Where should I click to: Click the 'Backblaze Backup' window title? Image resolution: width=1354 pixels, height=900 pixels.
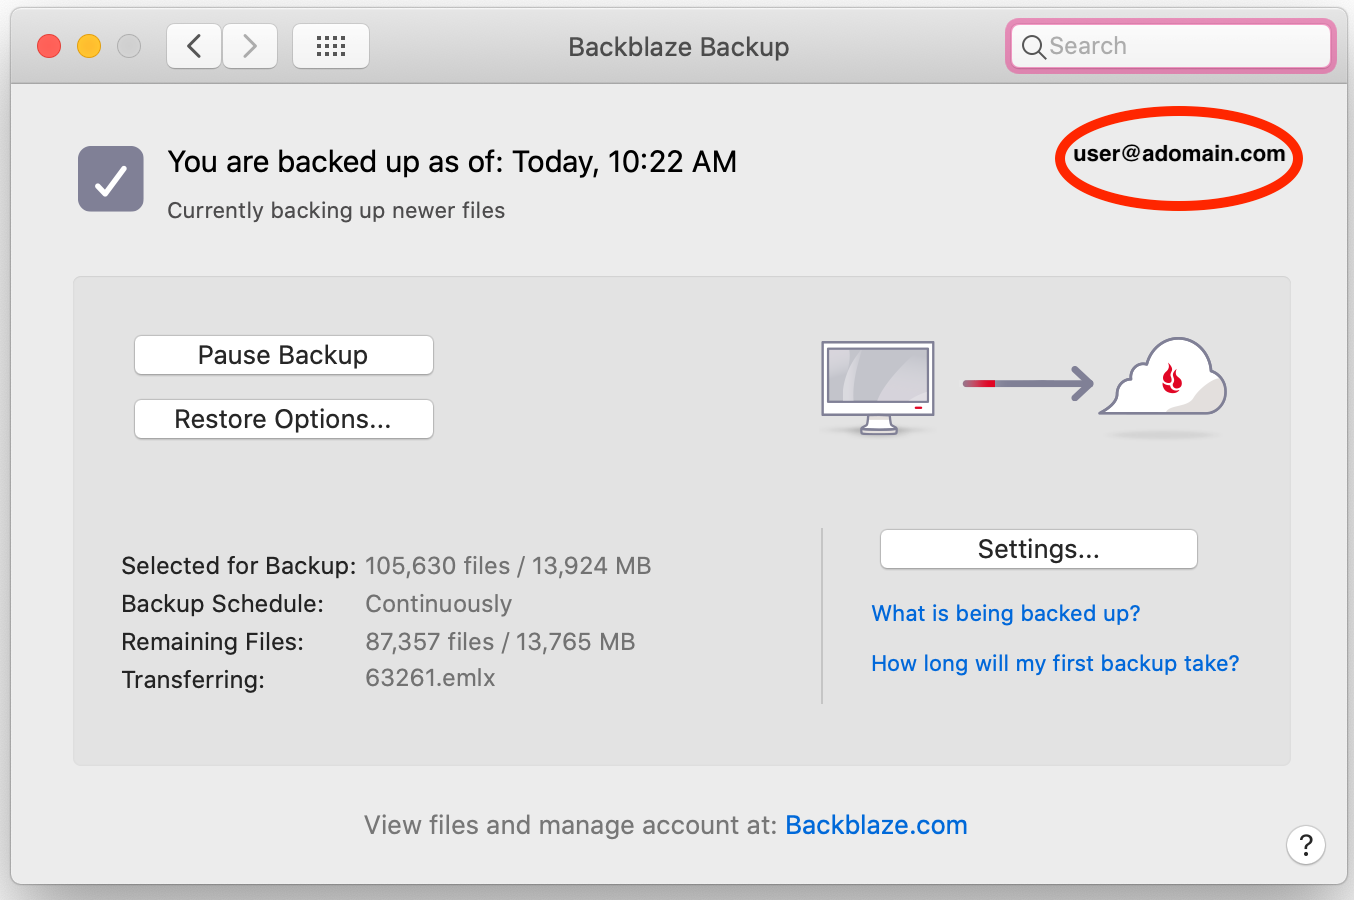[x=679, y=47]
